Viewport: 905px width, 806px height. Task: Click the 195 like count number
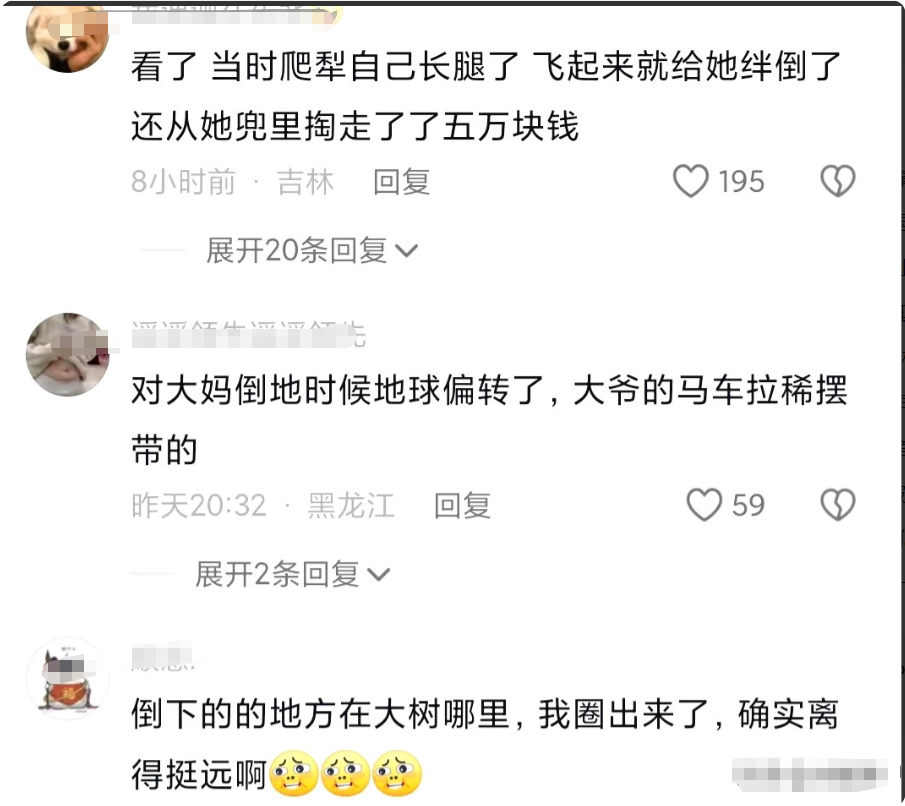point(742,181)
